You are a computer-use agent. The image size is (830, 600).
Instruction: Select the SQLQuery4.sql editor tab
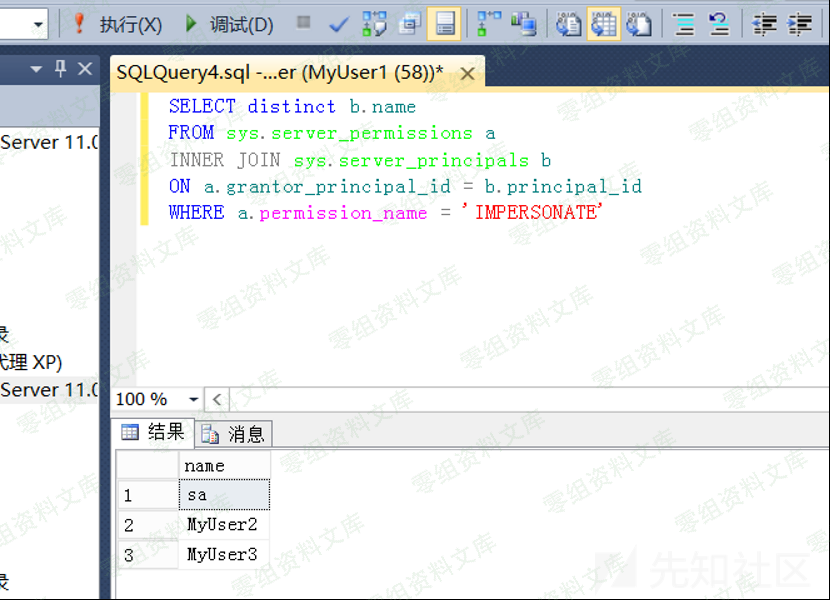(280, 73)
